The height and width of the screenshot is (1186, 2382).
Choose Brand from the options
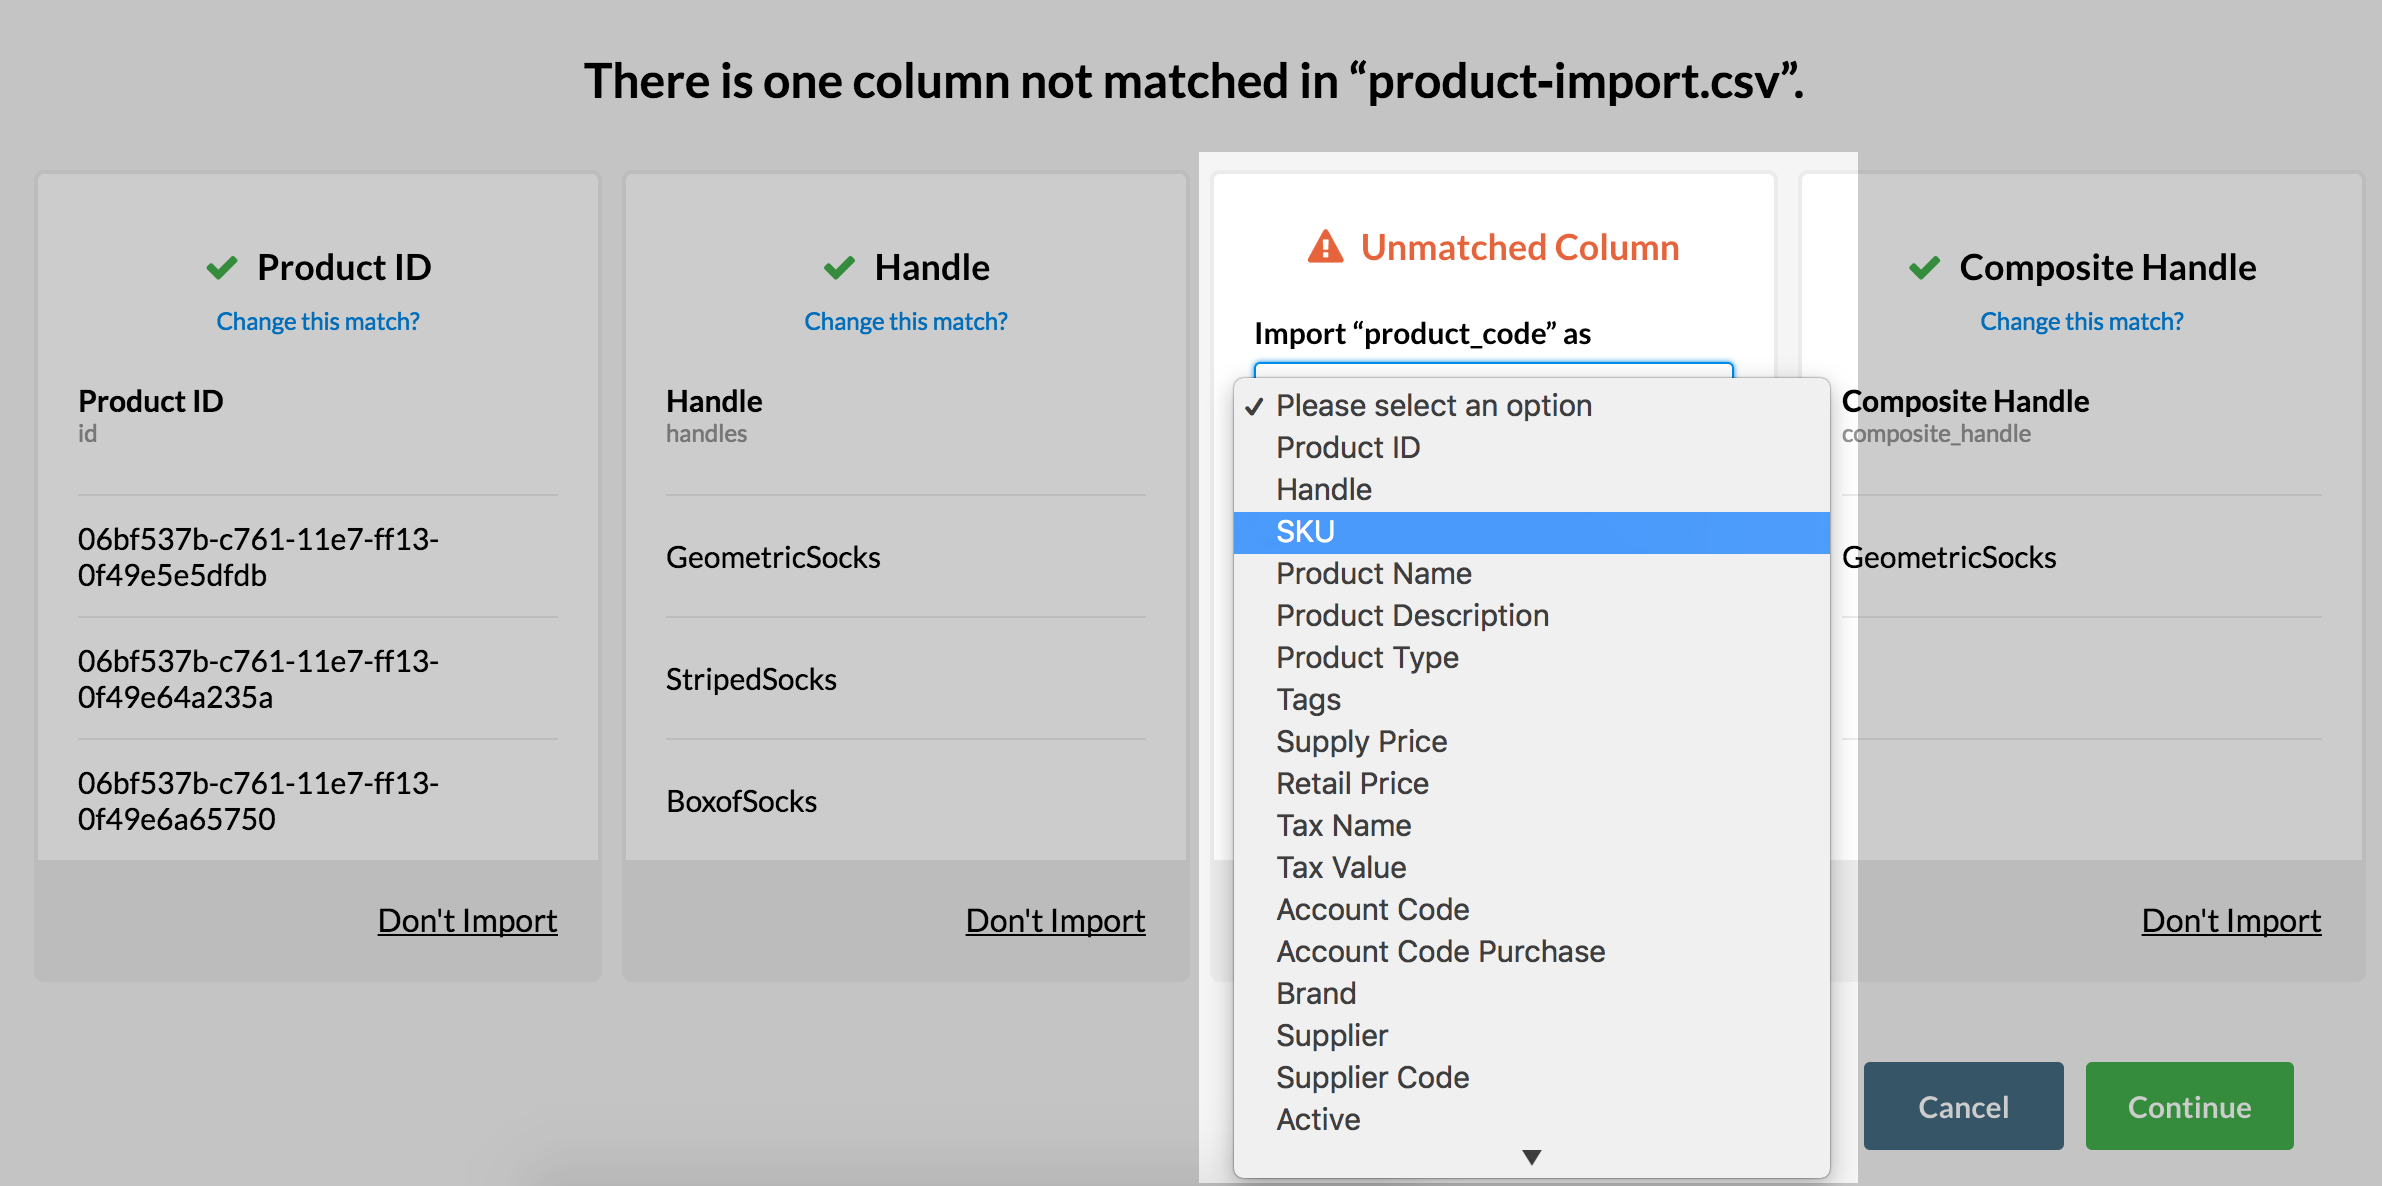point(1316,994)
